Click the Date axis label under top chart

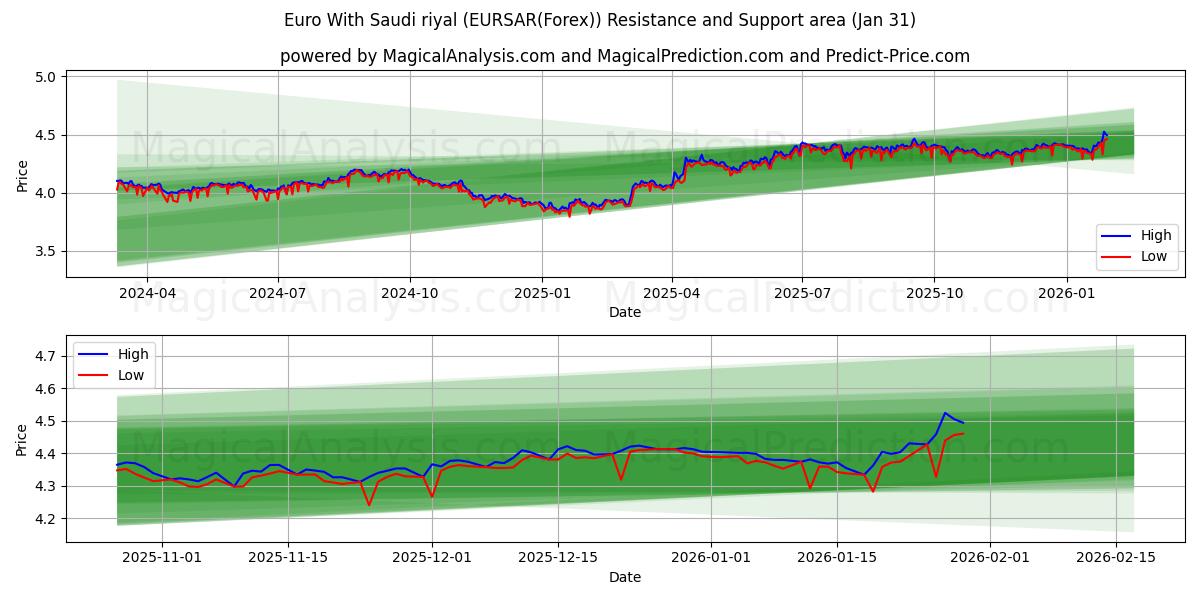coord(623,313)
